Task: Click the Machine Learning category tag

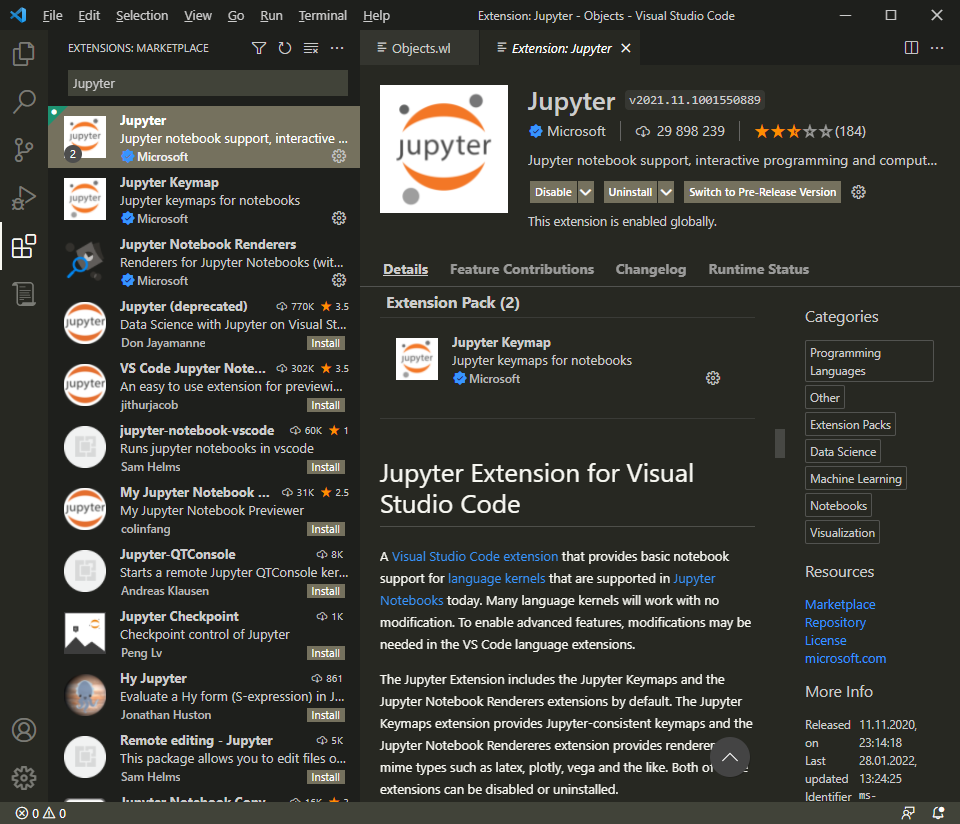Action: (855, 478)
